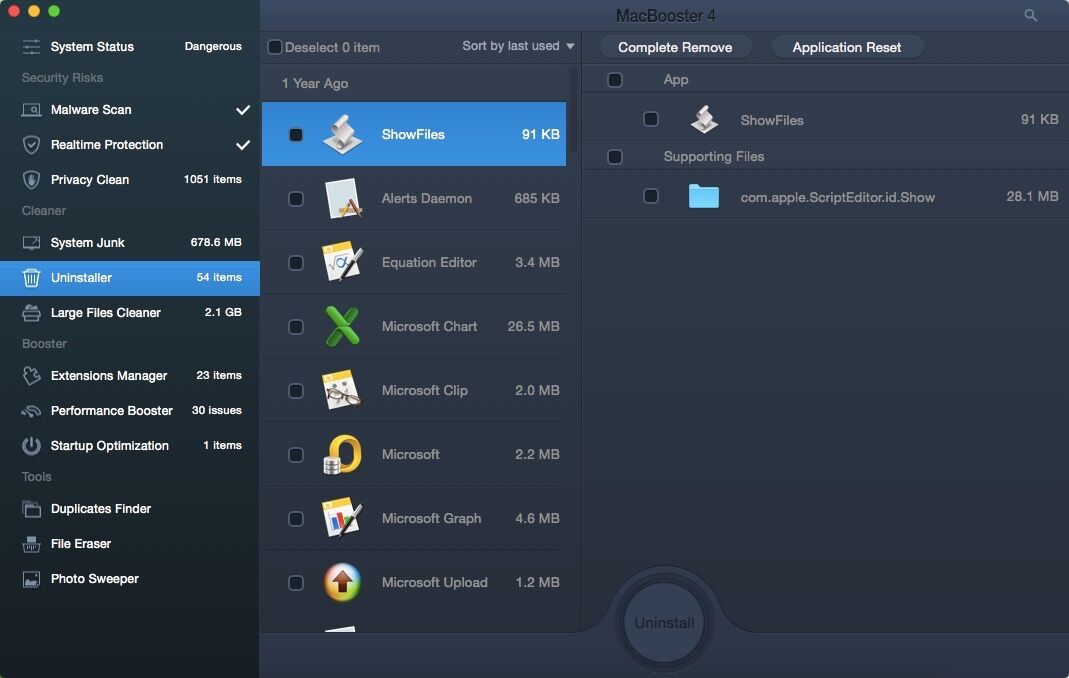
Task: Click the Performance Booster gauge icon
Action: pyautogui.click(x=31, y=411)
